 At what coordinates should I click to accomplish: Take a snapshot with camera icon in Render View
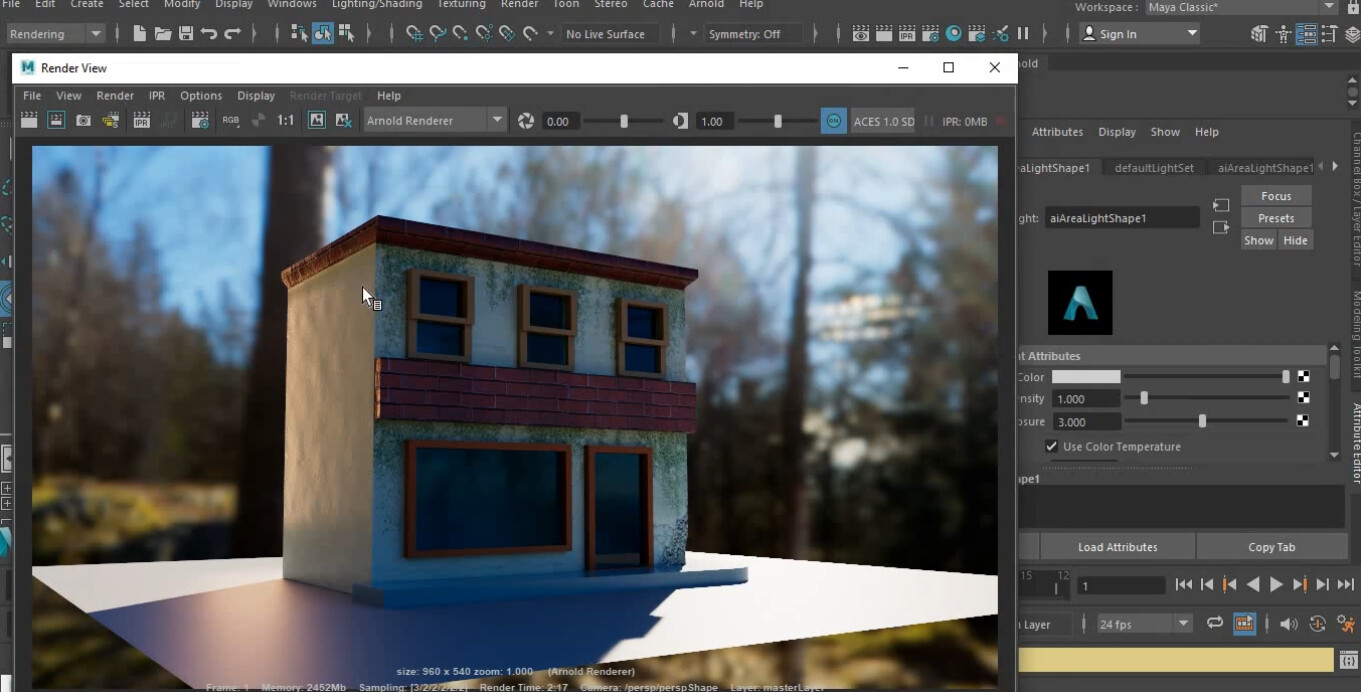[83, 121]
